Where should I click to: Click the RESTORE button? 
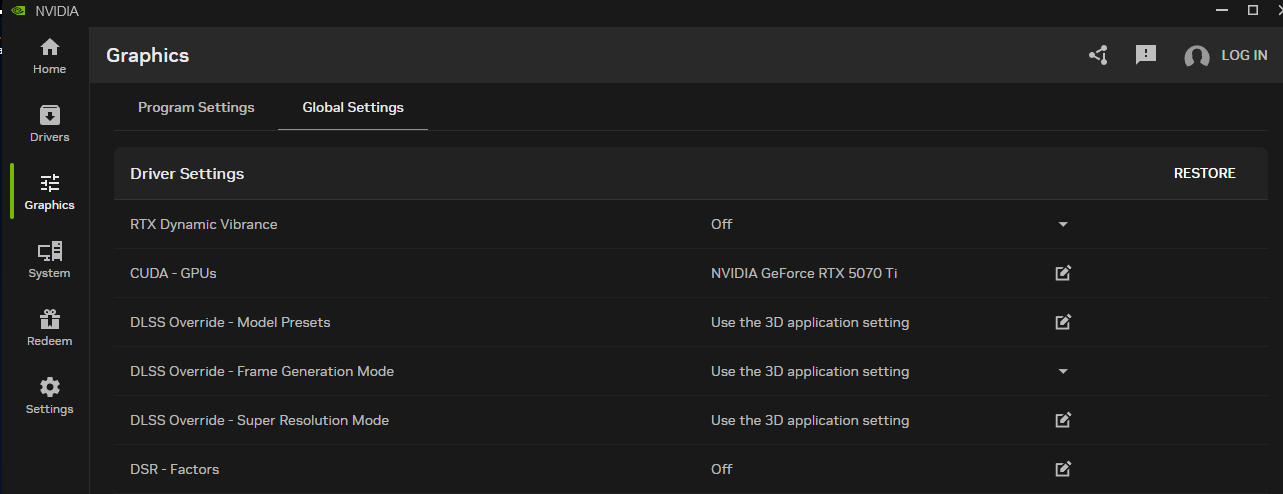[1204, 173]
